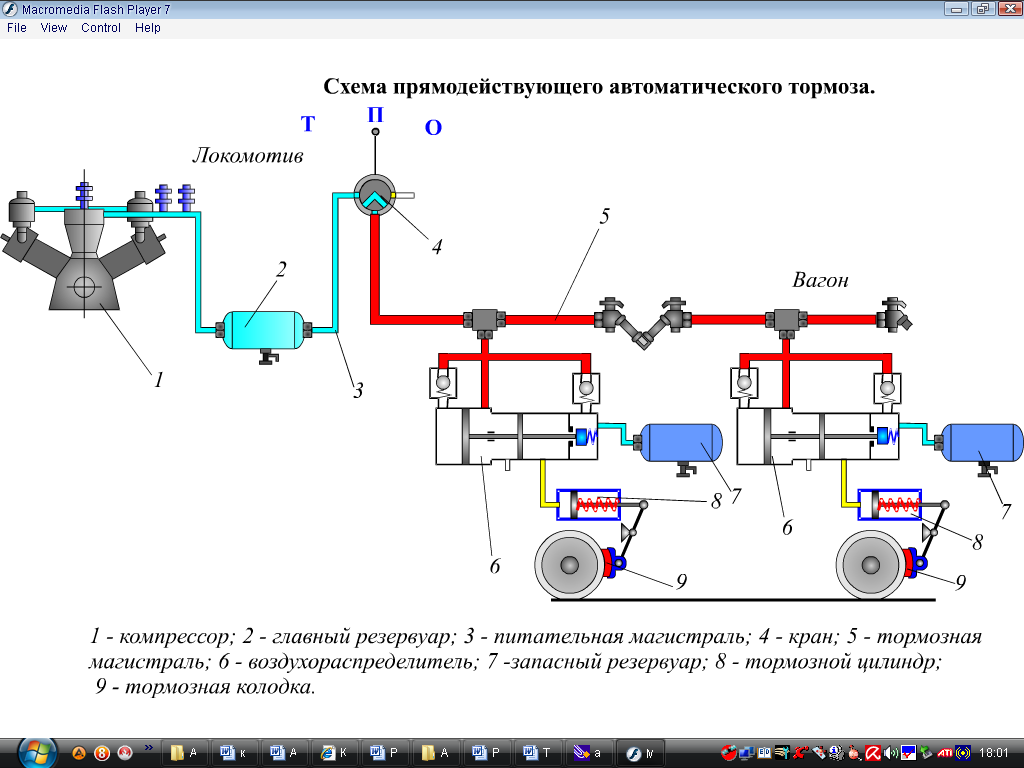Switch to Word document 'к' on taskbar
The image size is (1024, 768).
tap(233, 753)
